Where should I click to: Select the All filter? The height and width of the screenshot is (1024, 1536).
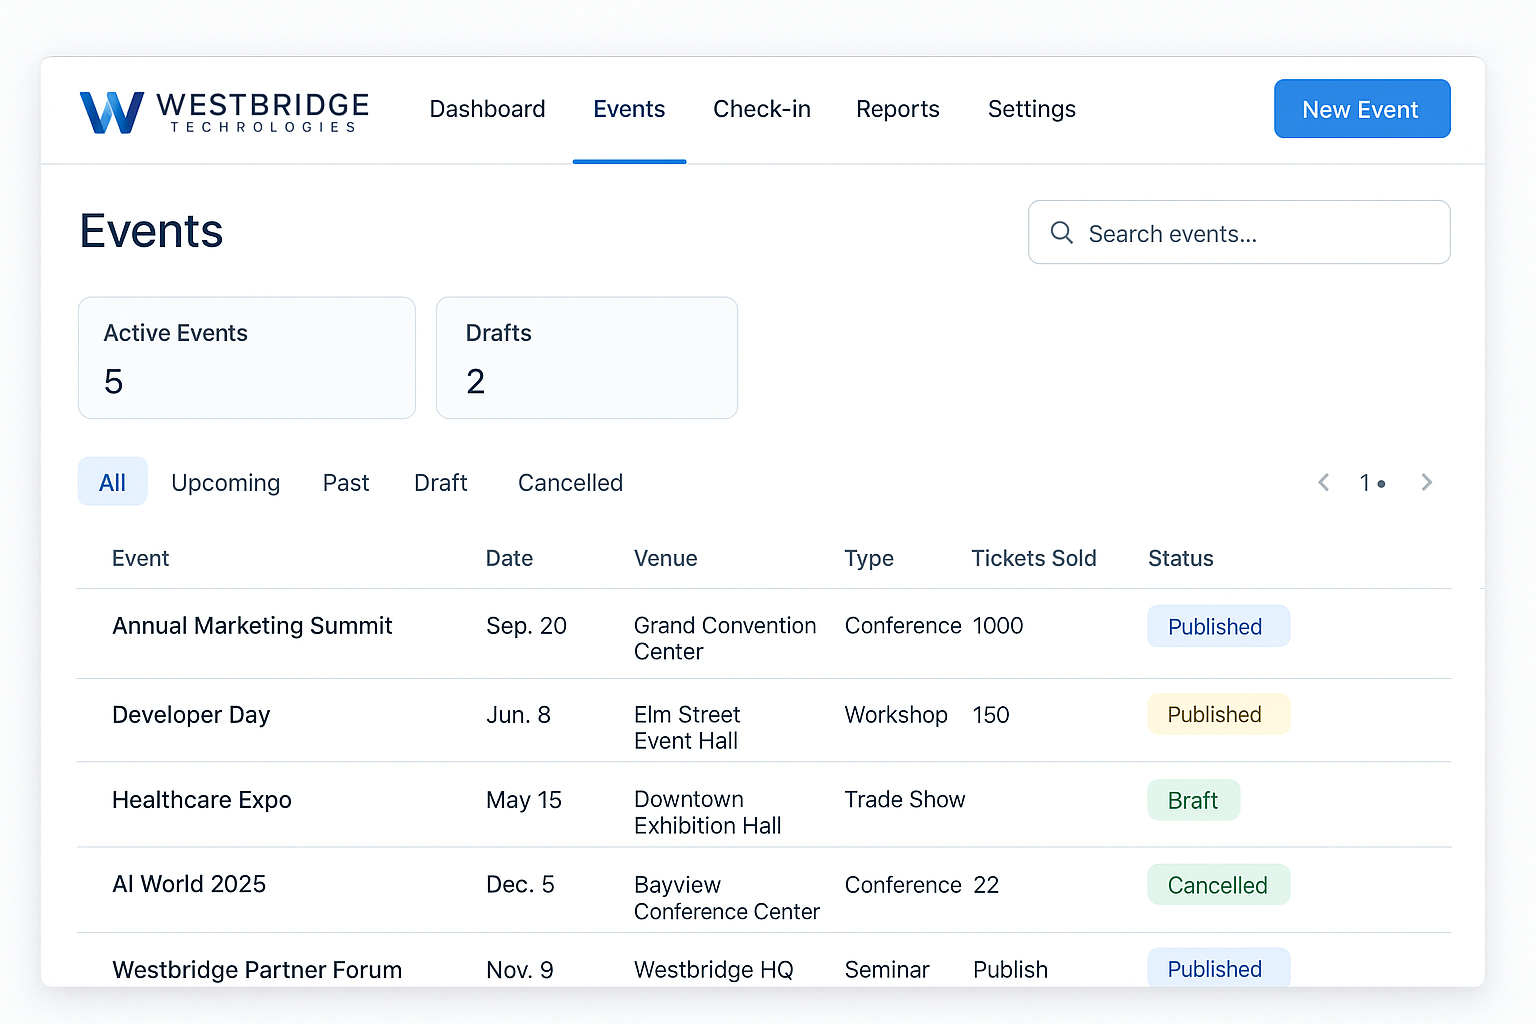(x=112, y=482)
